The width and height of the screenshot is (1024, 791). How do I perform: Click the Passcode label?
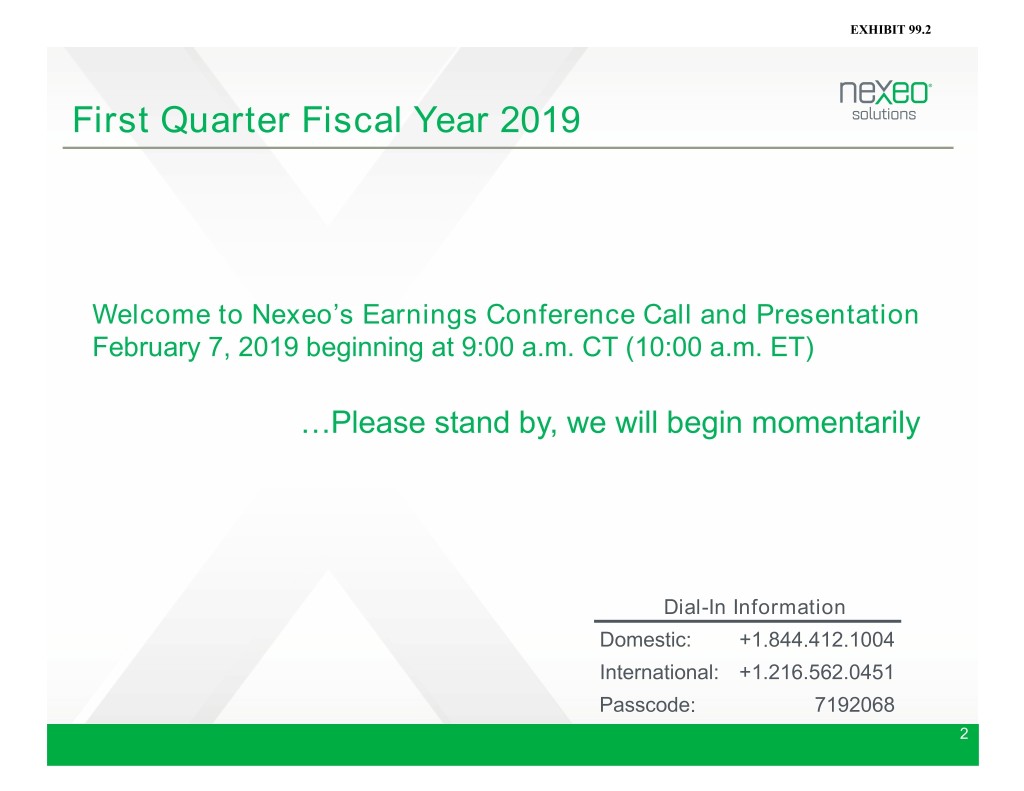pyautogui.click(x=646, y=705)
